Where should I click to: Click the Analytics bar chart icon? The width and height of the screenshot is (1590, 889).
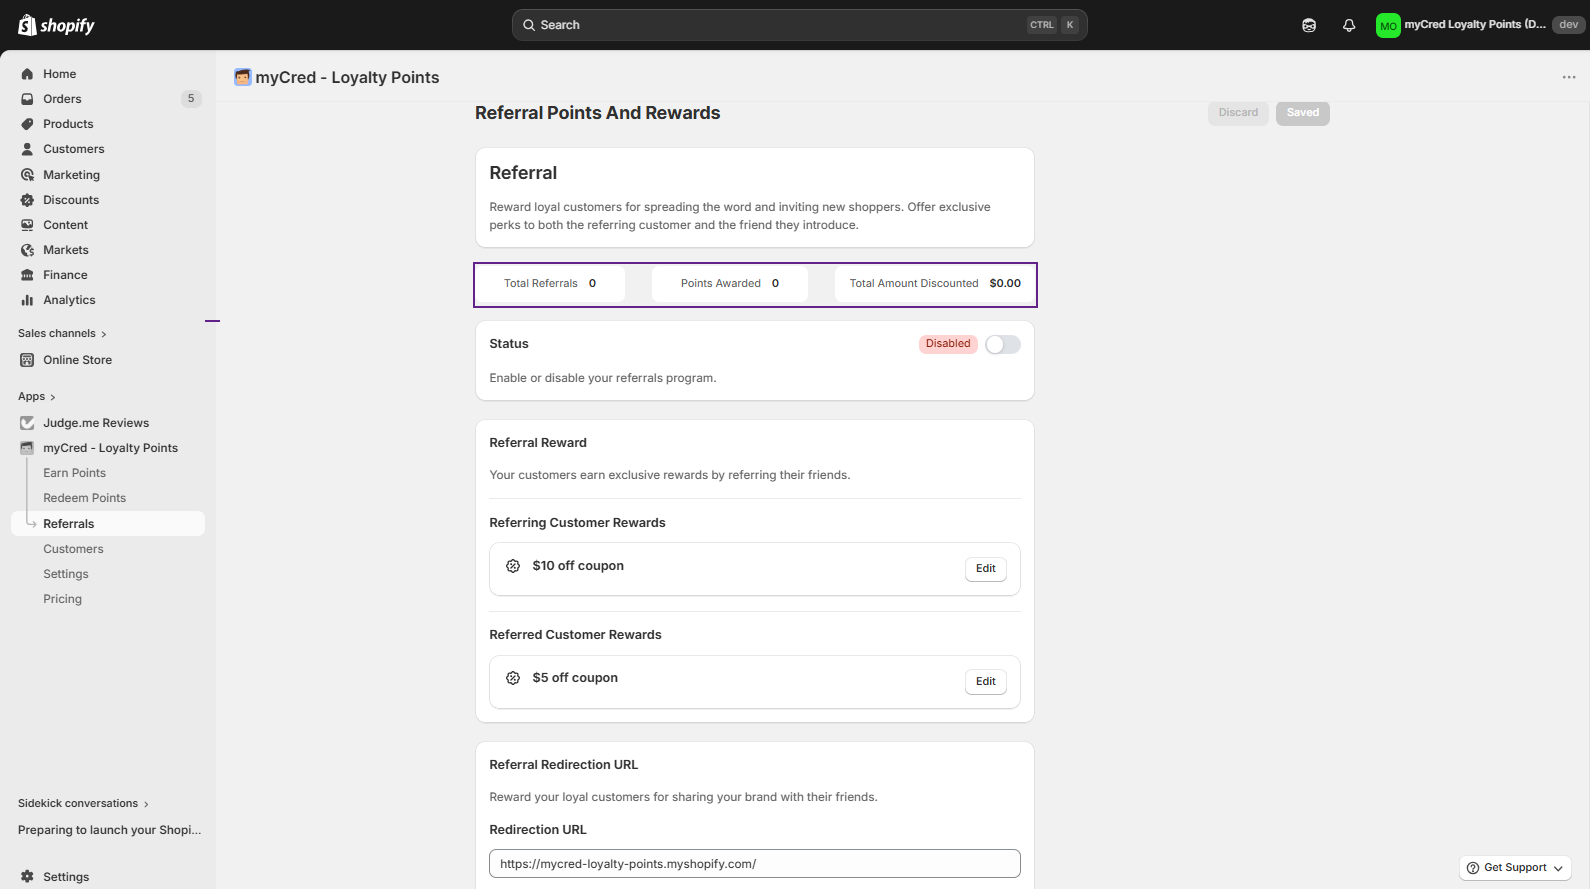[x=27, y=300]
